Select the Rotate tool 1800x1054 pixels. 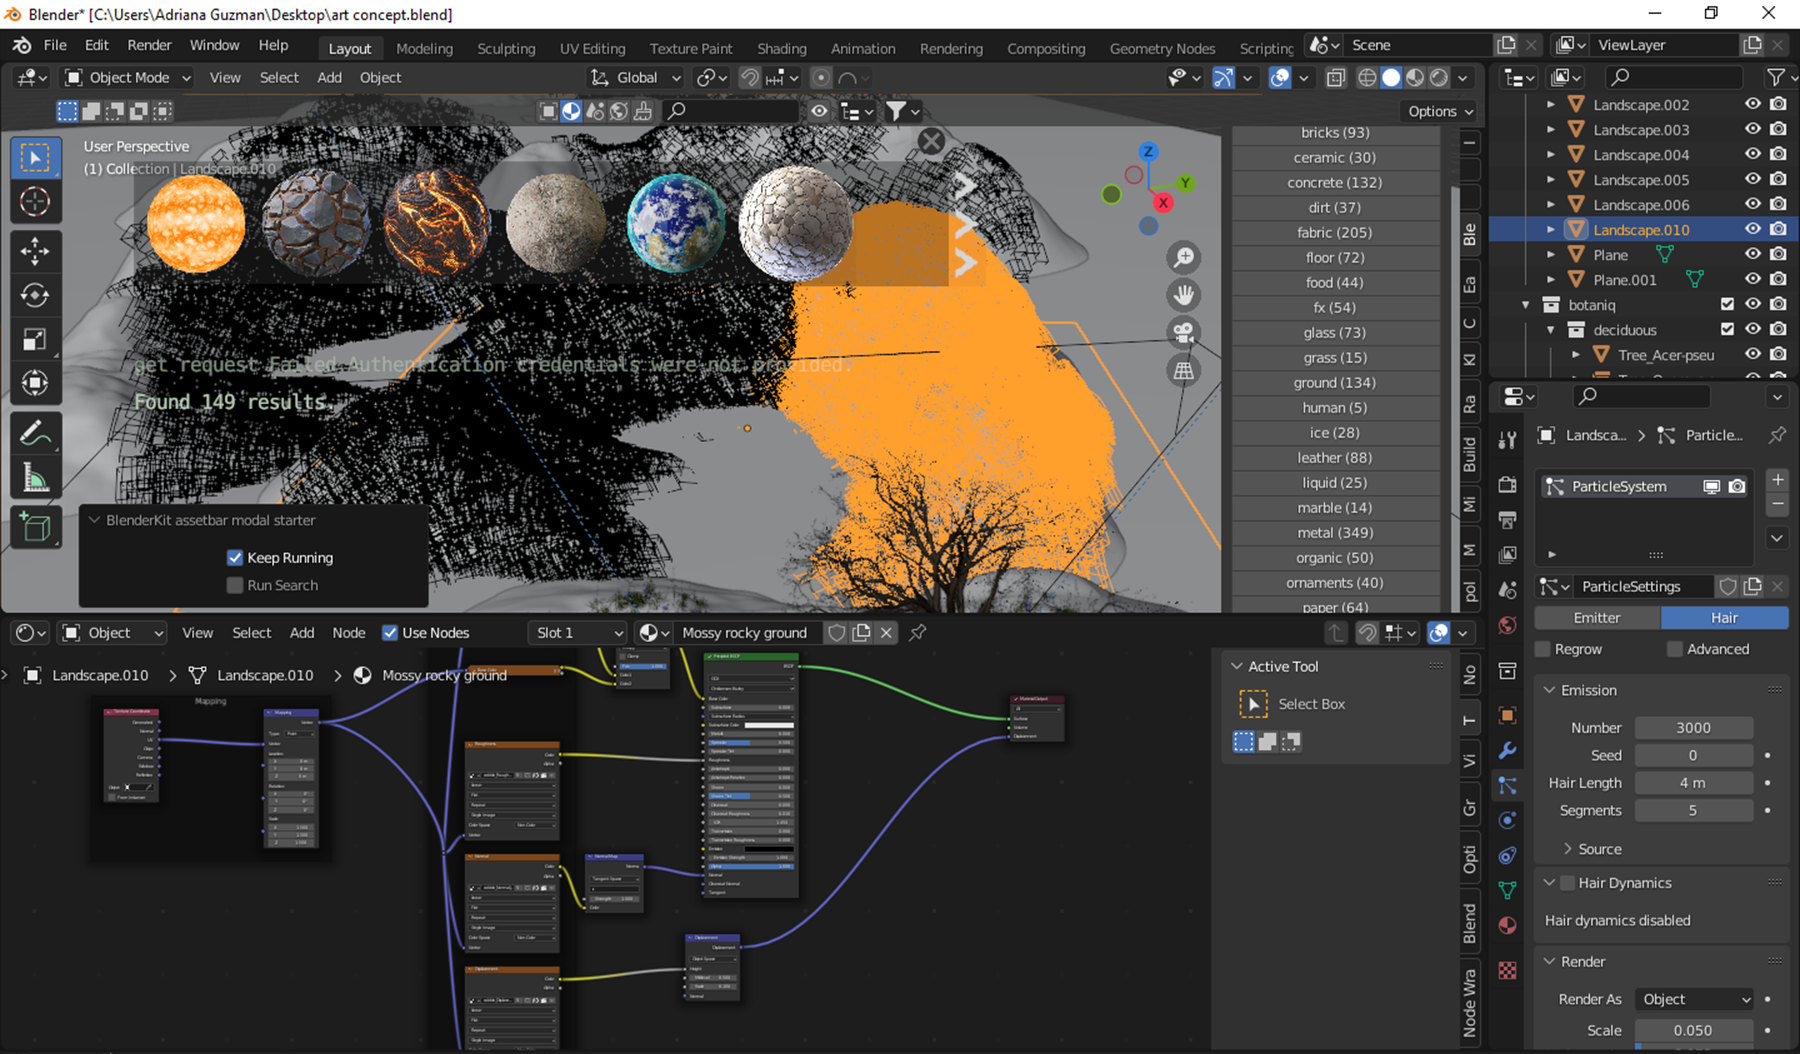tap(35, 295)
